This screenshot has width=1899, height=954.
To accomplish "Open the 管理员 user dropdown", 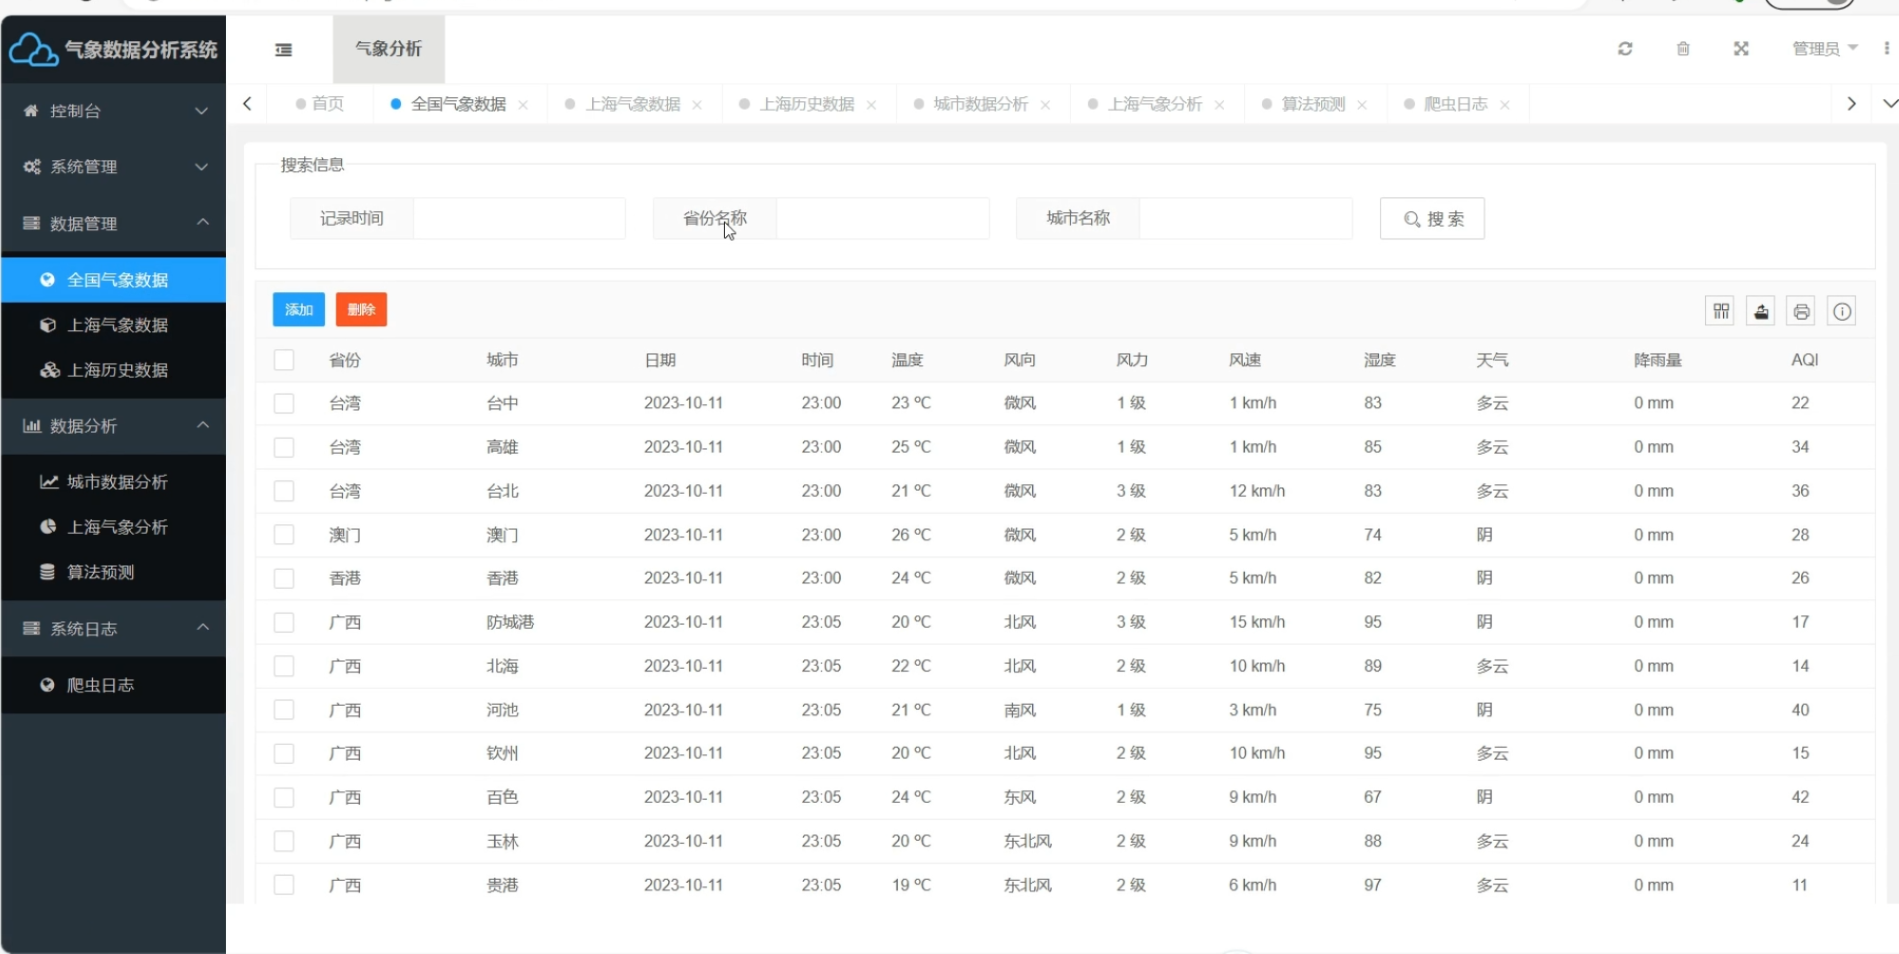I will pyautogui.click(x=1825, y=48).
